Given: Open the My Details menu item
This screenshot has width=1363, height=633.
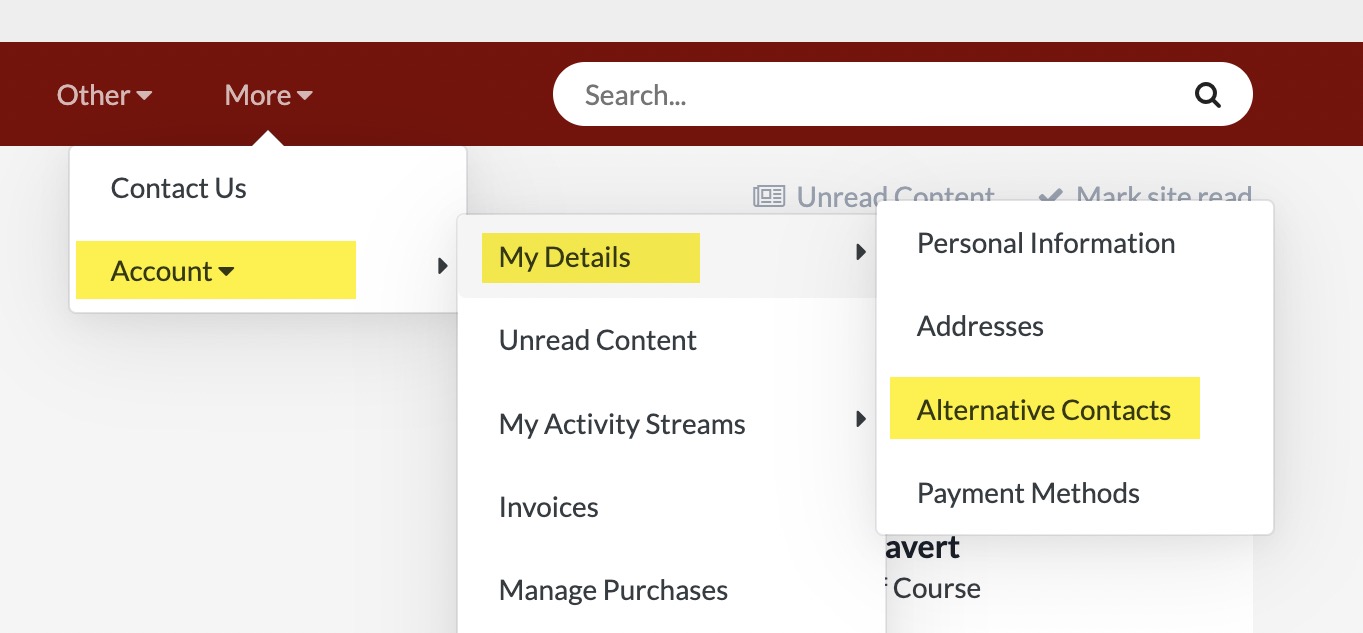Looking at the screenshot, I should 565,257.
